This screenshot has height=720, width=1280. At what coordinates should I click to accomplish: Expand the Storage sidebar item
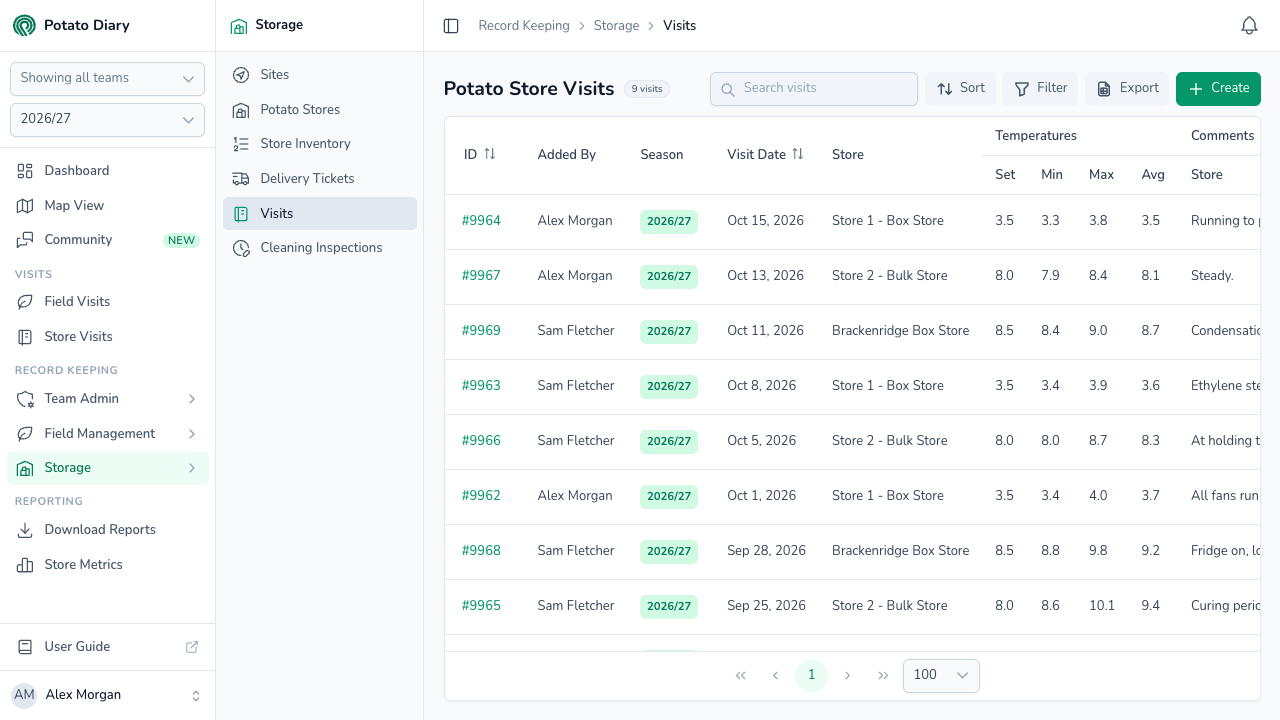[107, 467]
